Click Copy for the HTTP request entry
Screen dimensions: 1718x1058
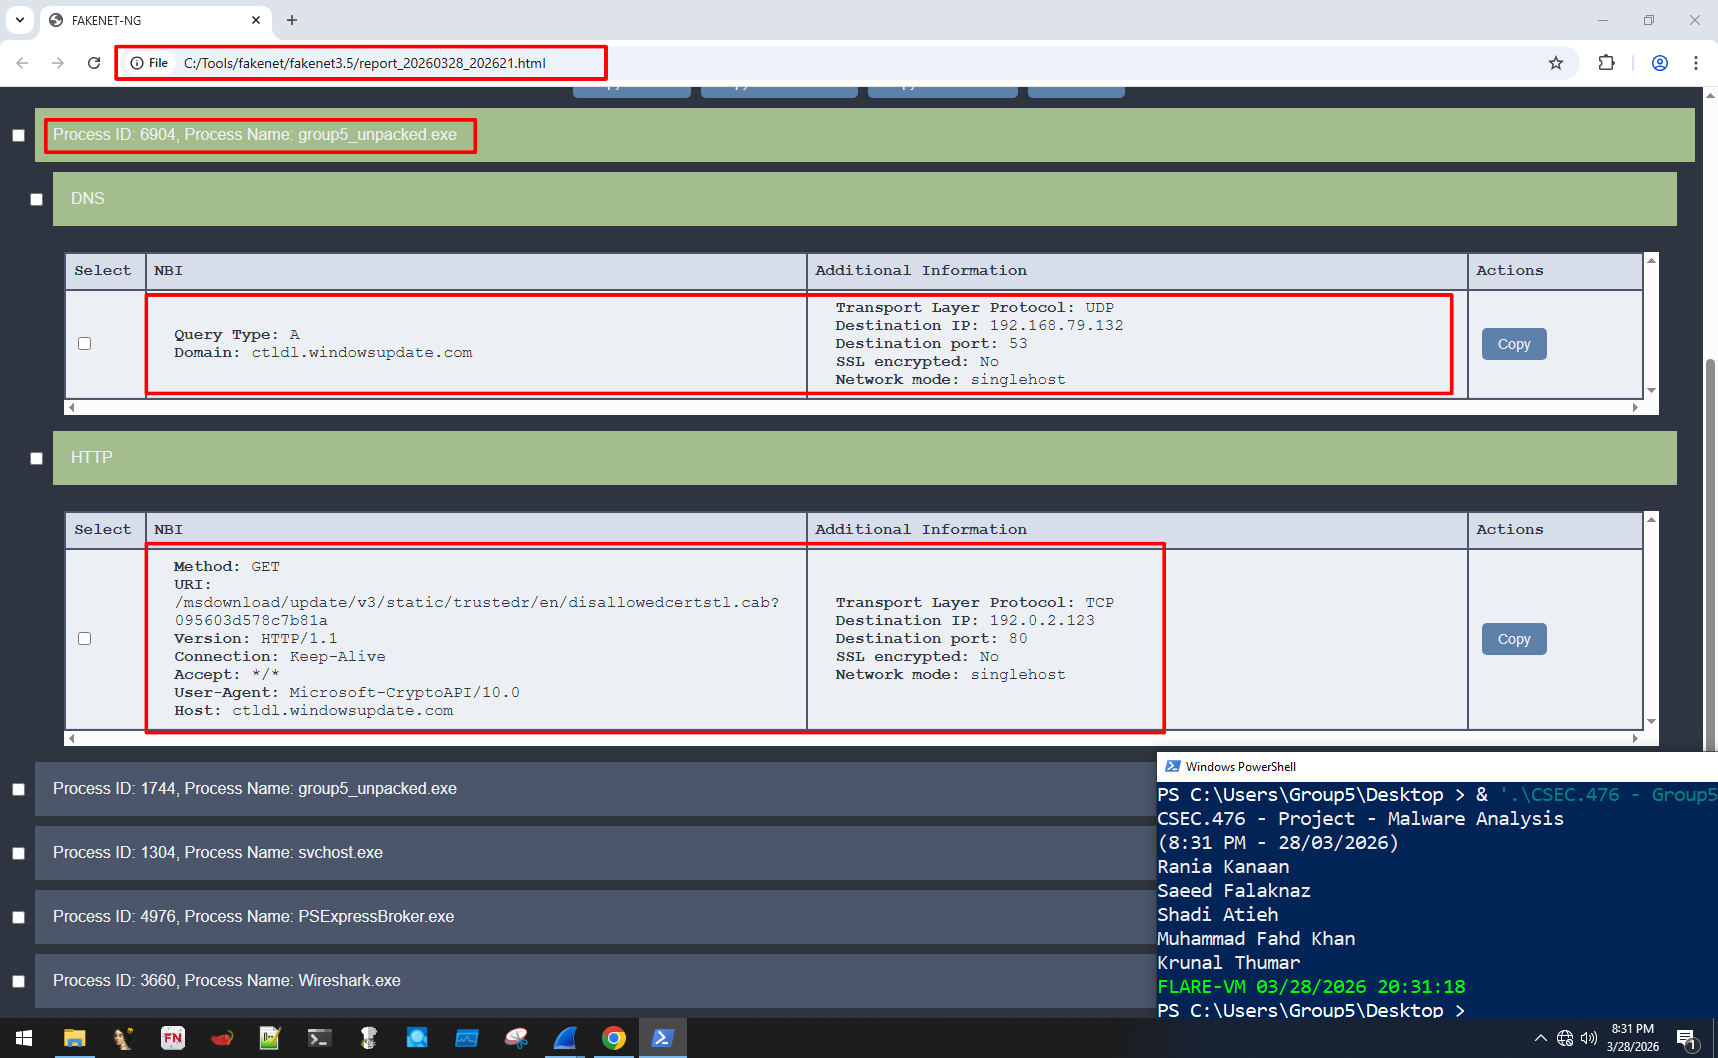pos(1513,638)
